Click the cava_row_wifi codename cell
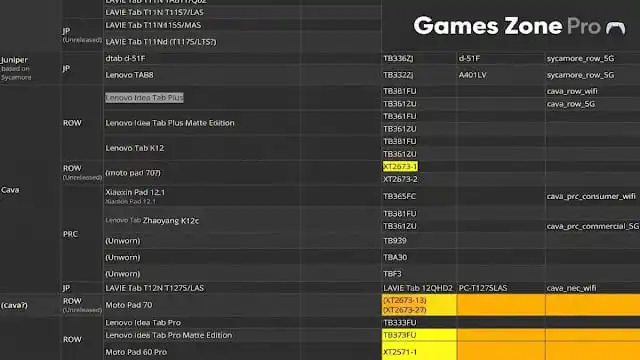This screenshot has width=640, height=360. 572,91
